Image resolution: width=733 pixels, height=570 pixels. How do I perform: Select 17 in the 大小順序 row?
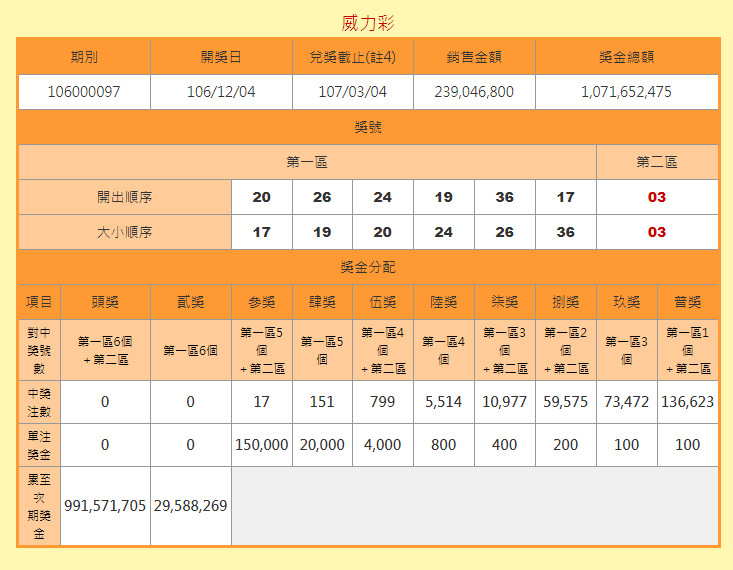pyautogui.click(x=261, y=232)
